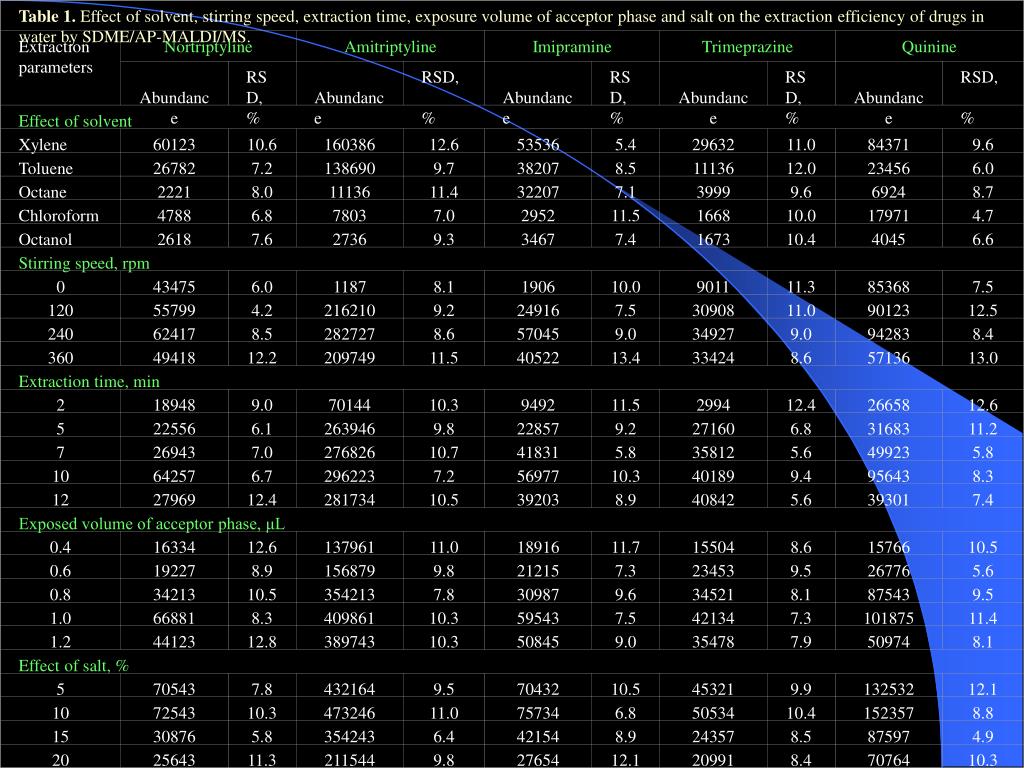Select Quinine abundance 152357 at 10 % salt

[x=888, y=713]
